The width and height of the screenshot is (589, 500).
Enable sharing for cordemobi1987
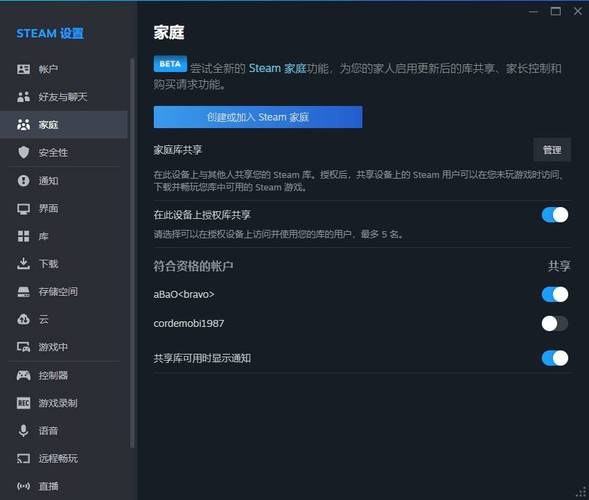click(x=555, y=323)
